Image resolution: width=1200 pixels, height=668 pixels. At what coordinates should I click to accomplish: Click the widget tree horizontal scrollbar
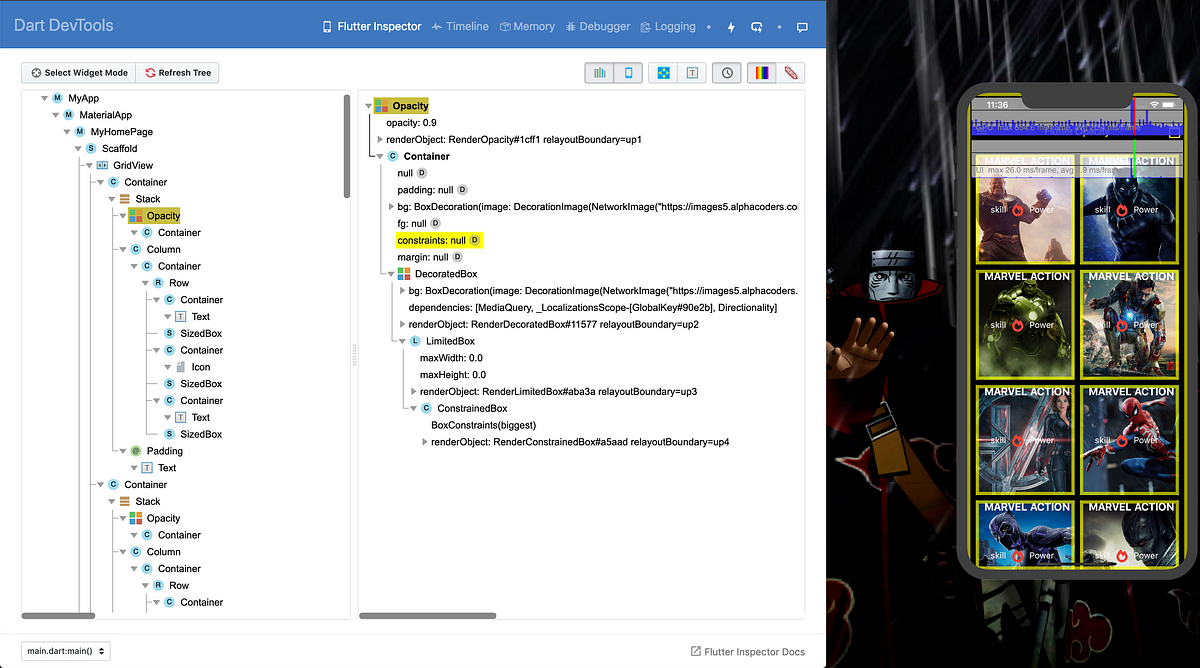point(56,616)
